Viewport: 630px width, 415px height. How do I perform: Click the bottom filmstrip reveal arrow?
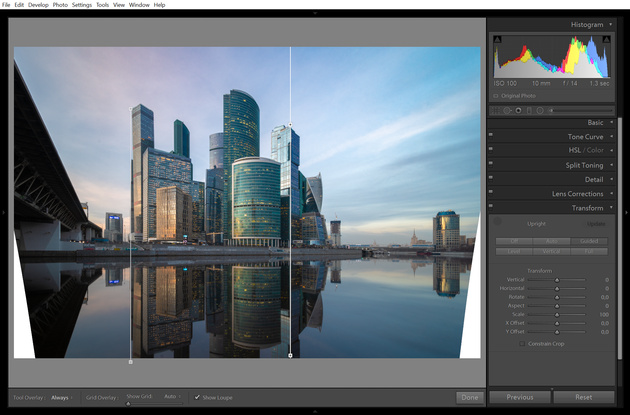coord(315,411)
